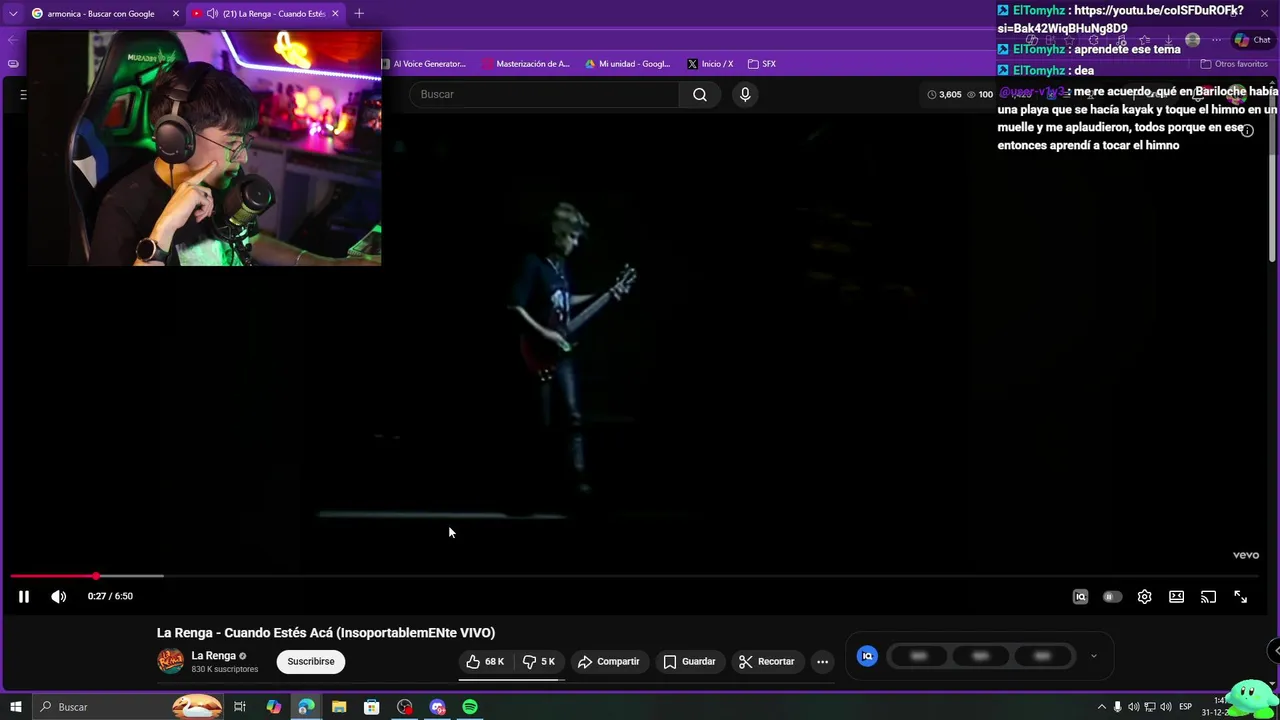The width and height of the screenshot is (1280, 720).
Task: Click the YouTube Buscar search field
Action: pos(544,94)
